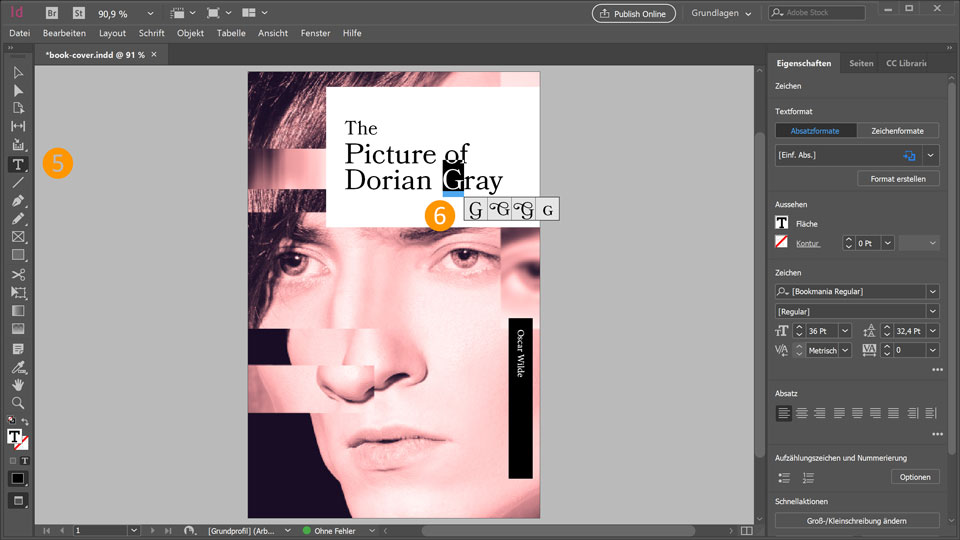Screen dimensions: 960x540
Task: Open the Ohne Fehler preflight dropdown
Action: pyautogui.click(x=371, y=531)
